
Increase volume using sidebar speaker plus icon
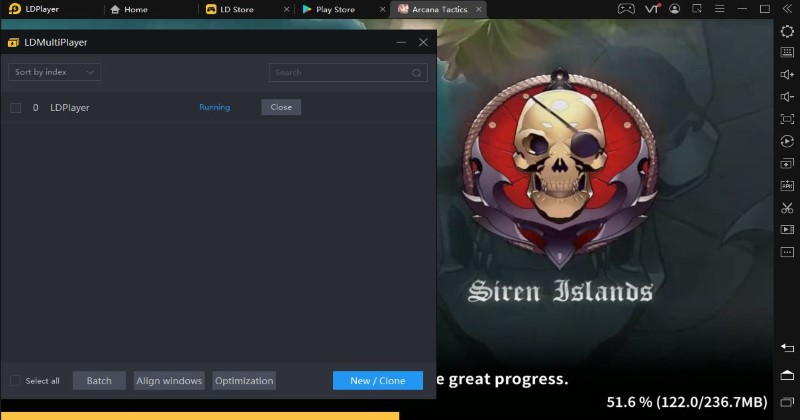787,75
